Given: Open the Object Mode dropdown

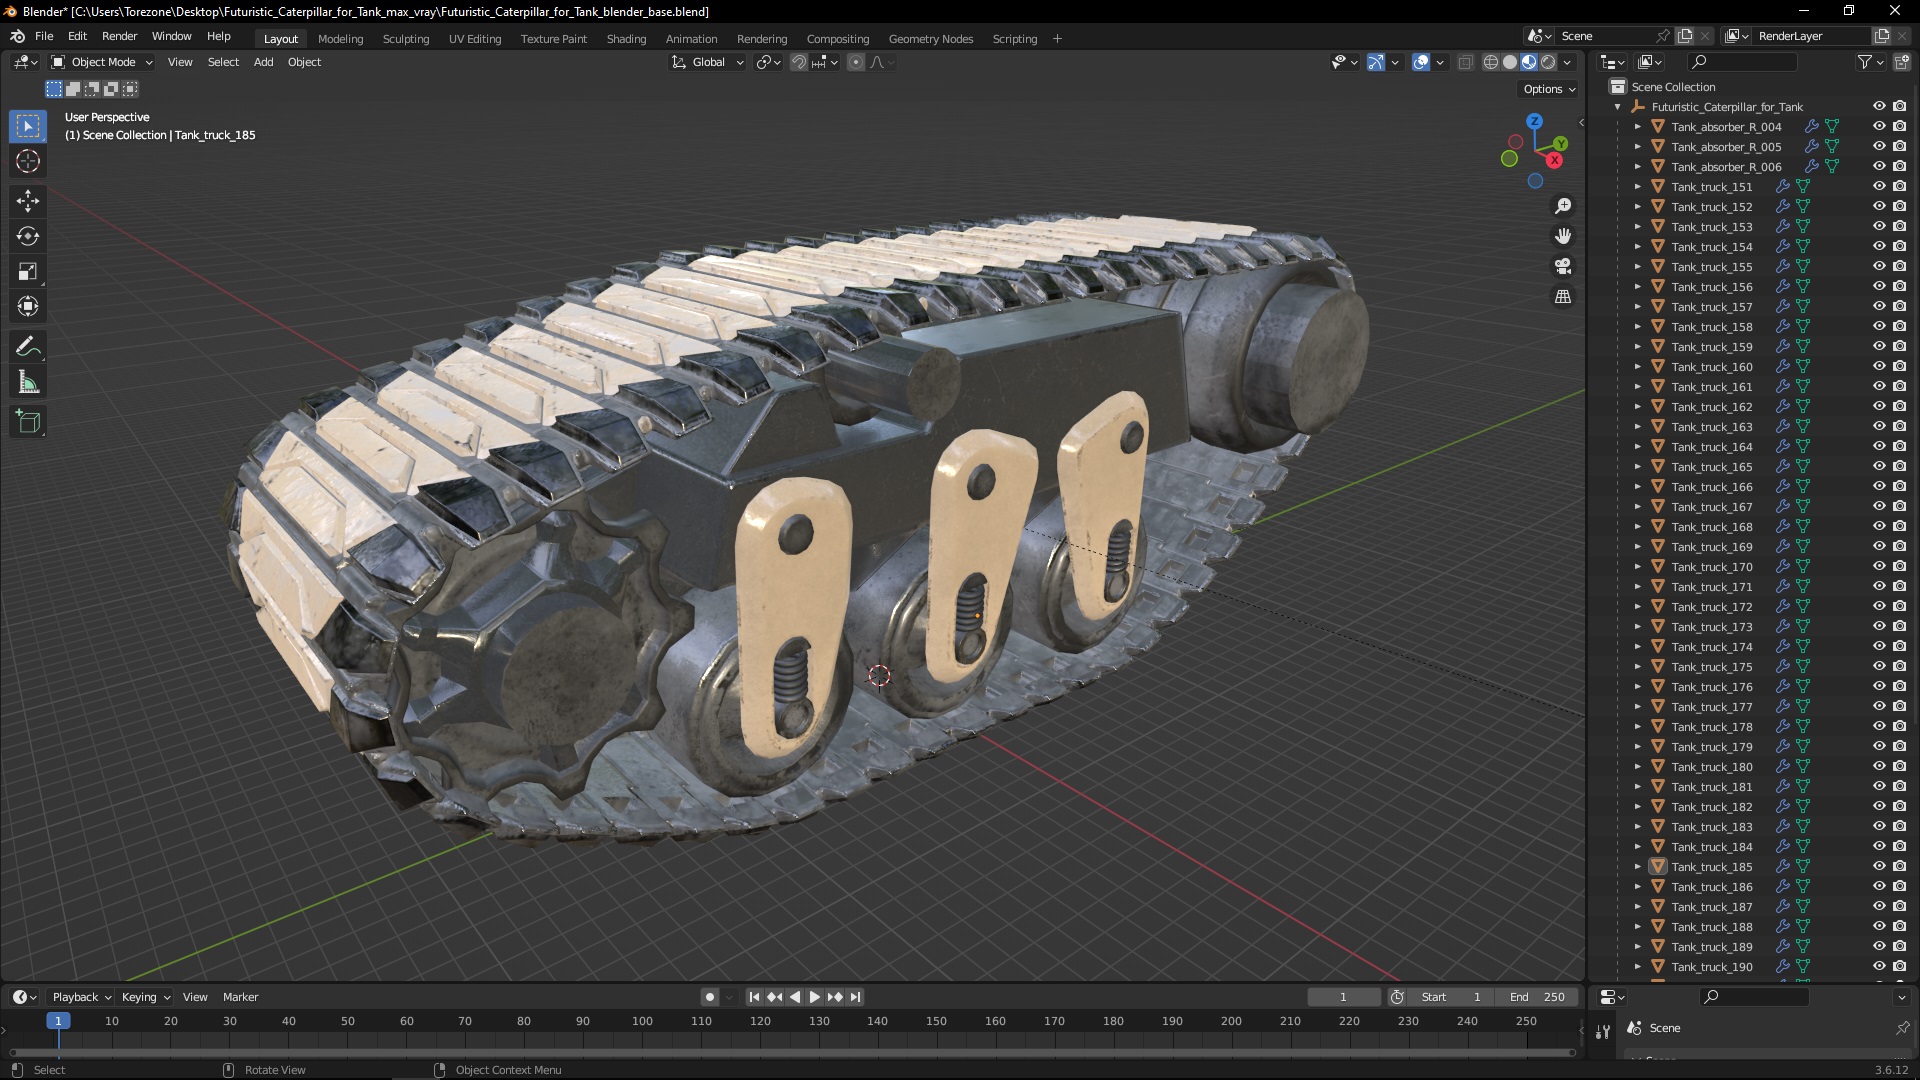Looking at the screenshot, I should tap(102, 62).
